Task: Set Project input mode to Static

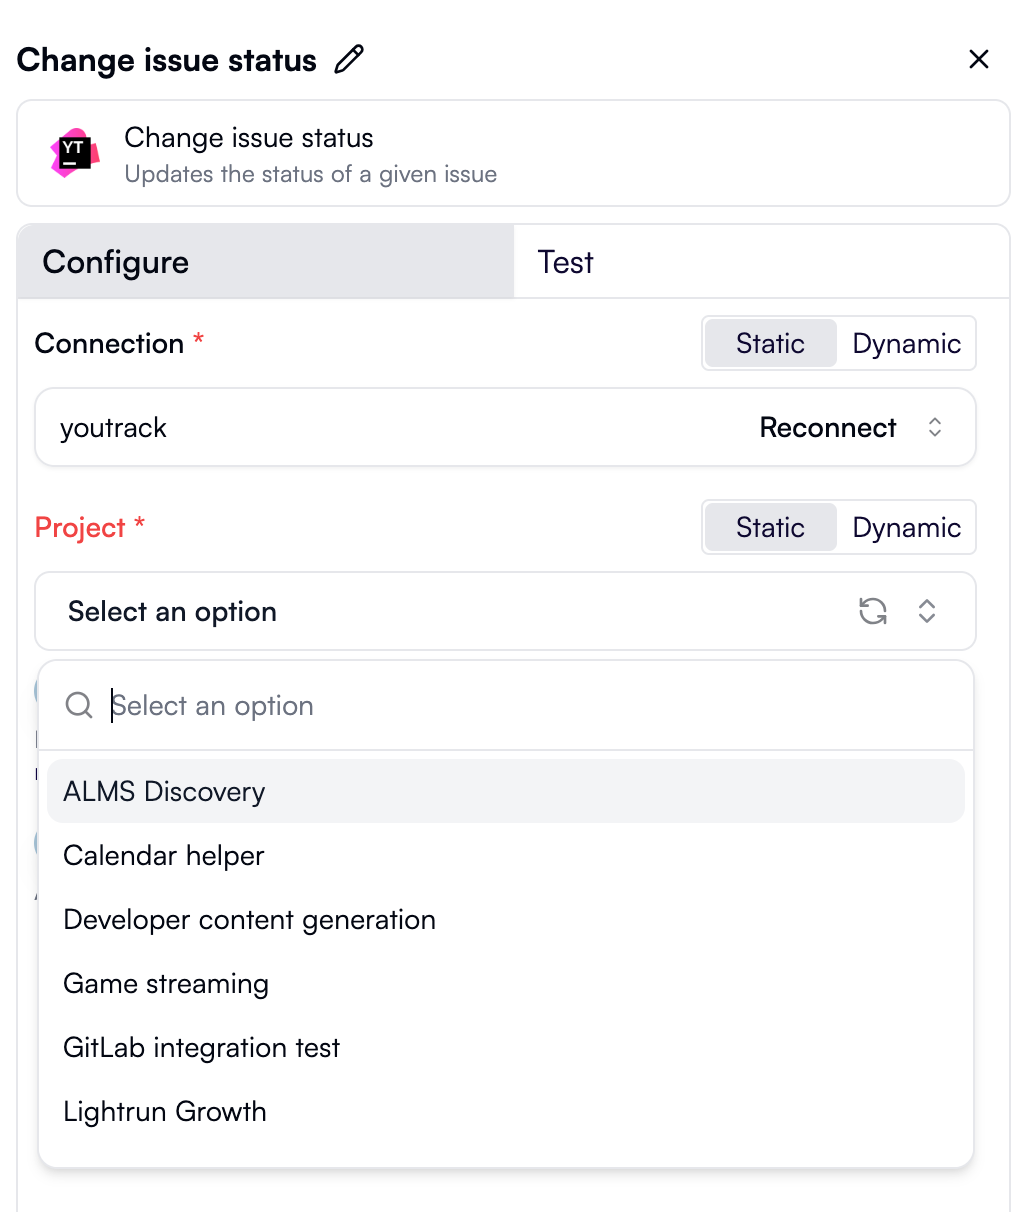Action: (769, 527)
